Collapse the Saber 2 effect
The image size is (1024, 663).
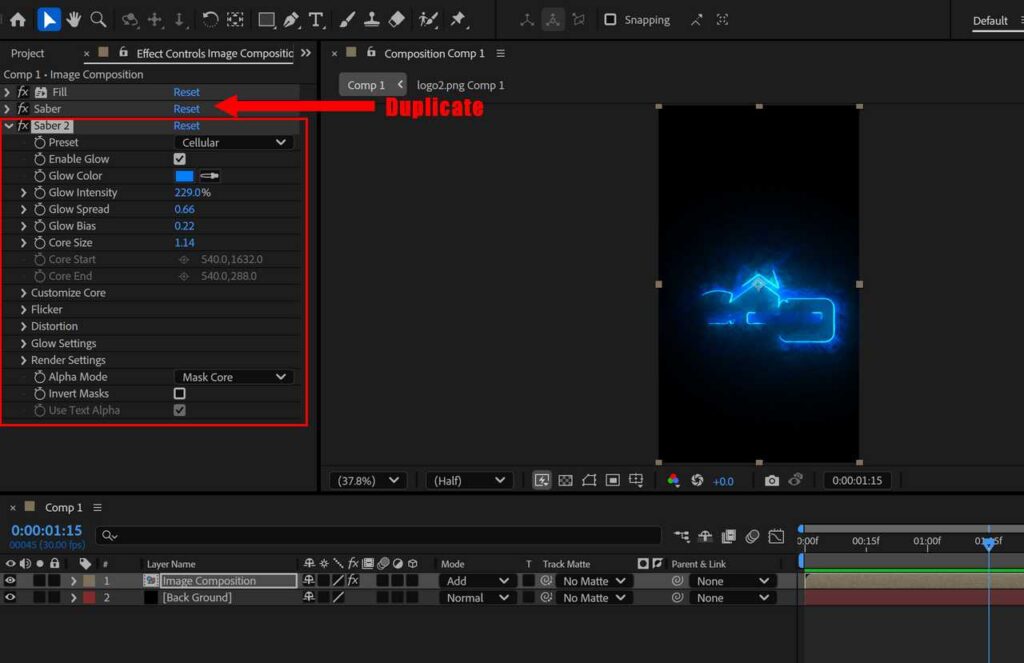[8, 125]
